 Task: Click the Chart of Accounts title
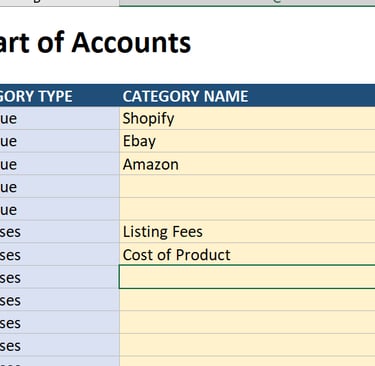pos(95,43)
